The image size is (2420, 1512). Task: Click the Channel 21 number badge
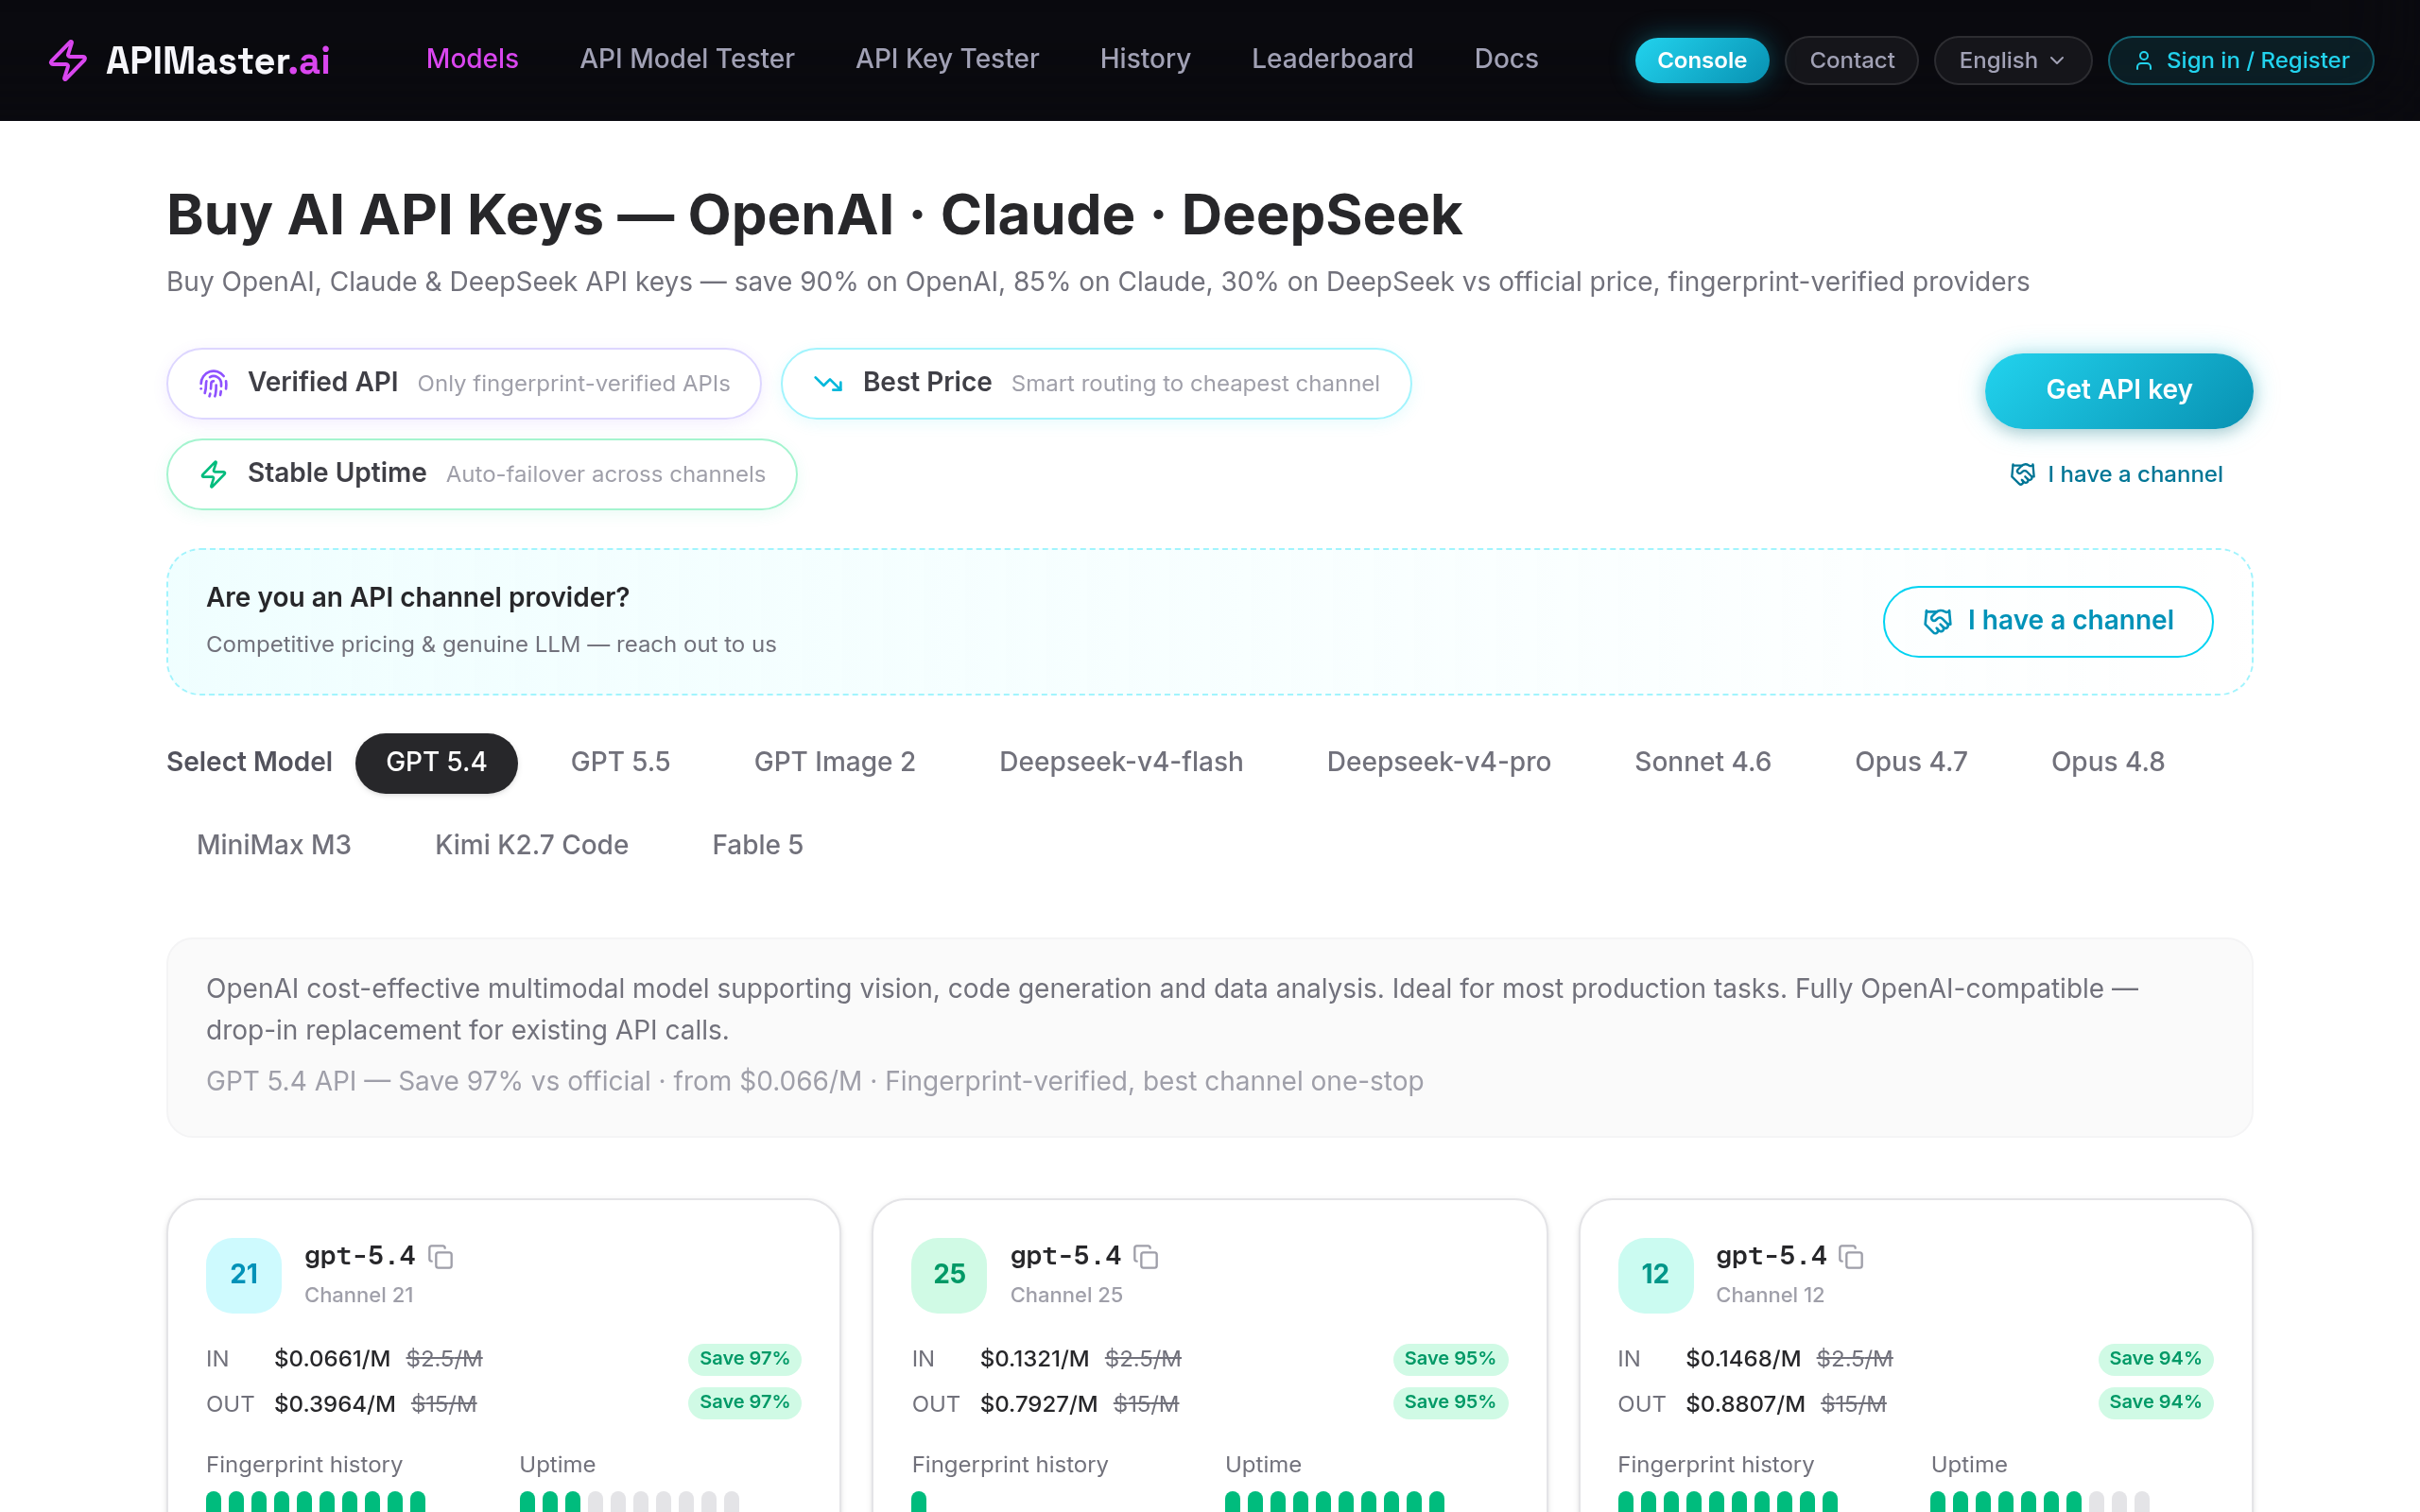[x=244, y=1274]
